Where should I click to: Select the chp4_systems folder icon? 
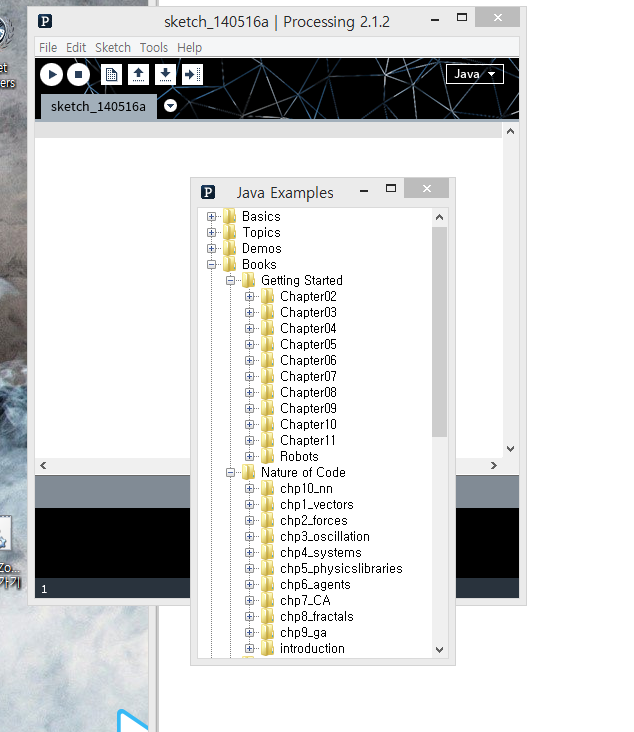coord(268,552)
